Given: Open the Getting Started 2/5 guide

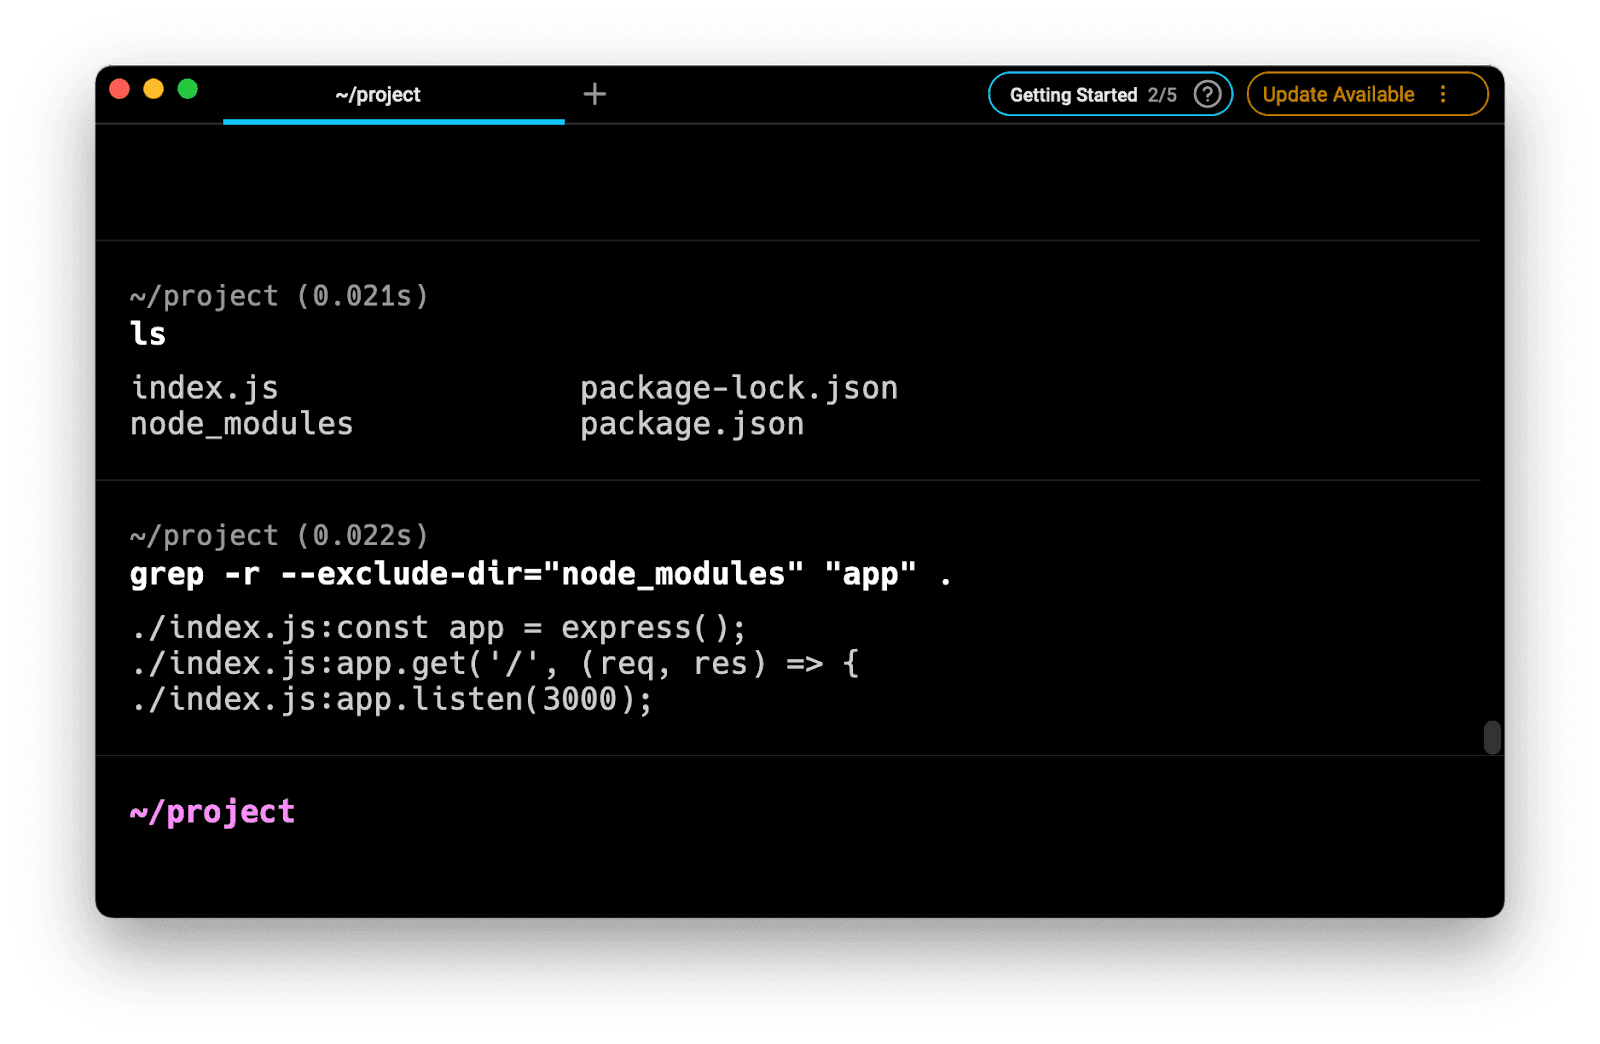Looking at the screenshot, I should coord(1092,95).
